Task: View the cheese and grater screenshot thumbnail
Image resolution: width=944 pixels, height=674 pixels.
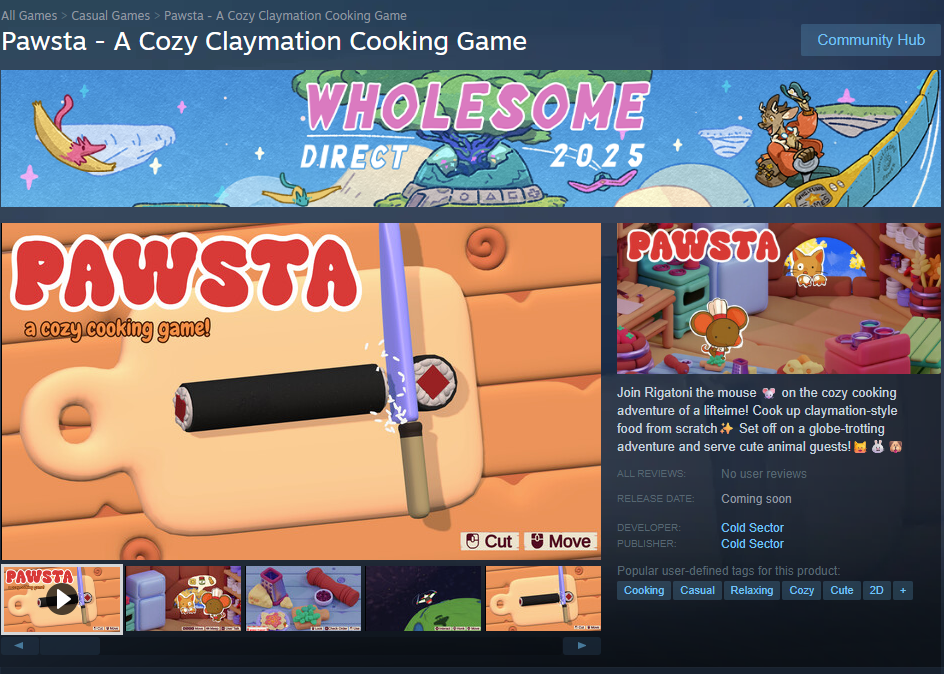Action: [x=303, y=598]
